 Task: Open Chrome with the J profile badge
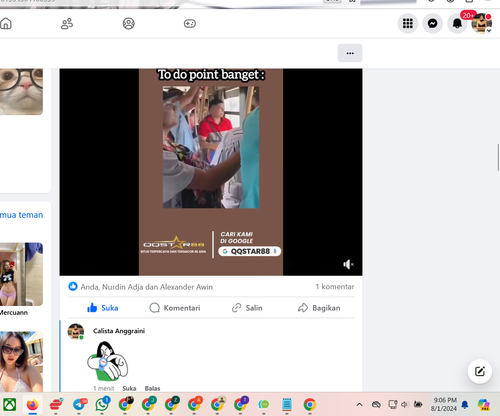click(x=148, y=405)
